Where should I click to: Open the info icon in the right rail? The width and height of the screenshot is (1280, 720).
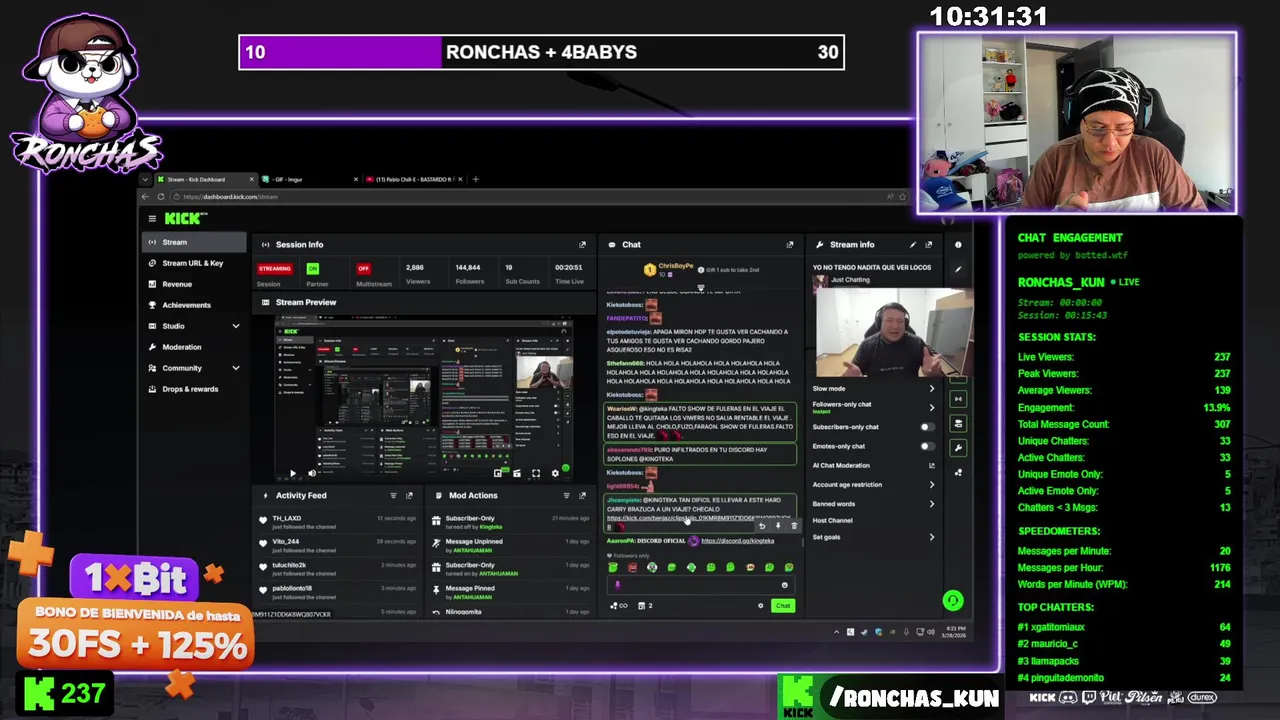[958, 244]
